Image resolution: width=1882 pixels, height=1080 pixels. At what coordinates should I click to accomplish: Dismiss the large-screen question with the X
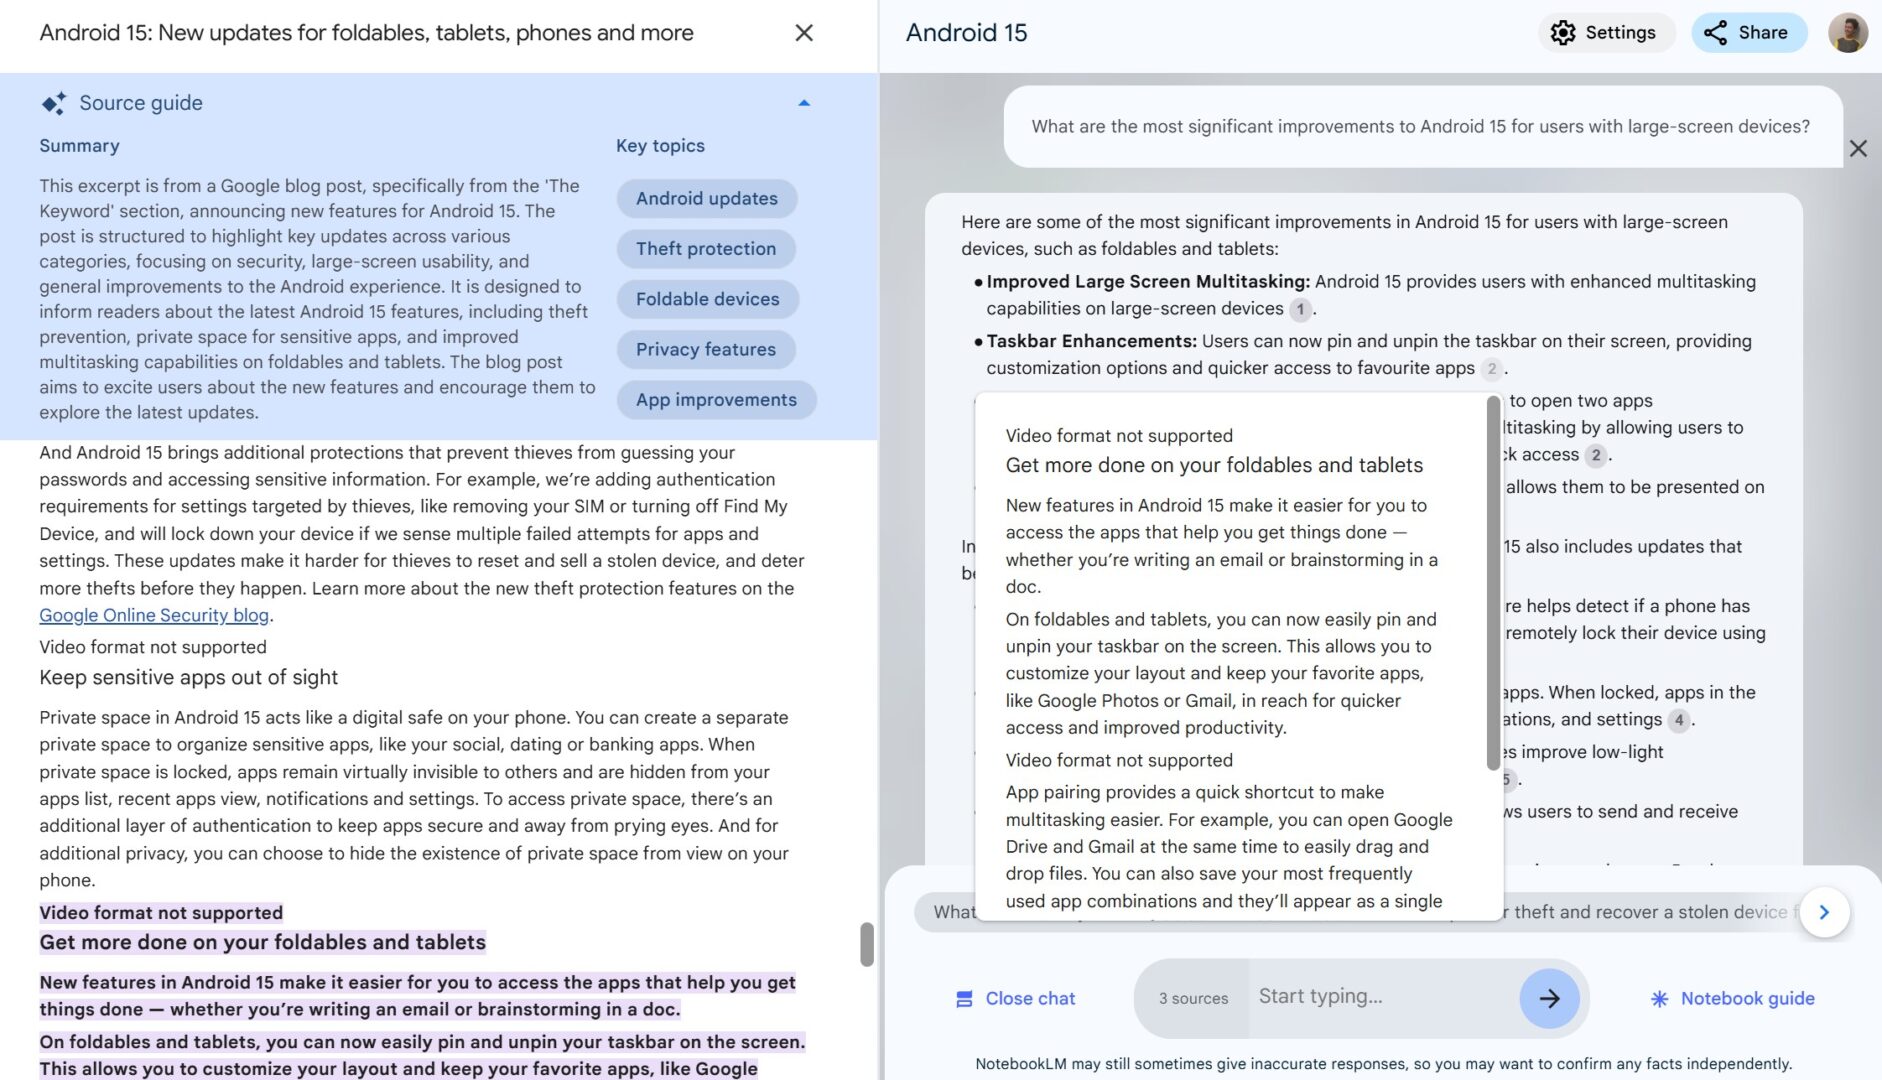click(1859, 148)
